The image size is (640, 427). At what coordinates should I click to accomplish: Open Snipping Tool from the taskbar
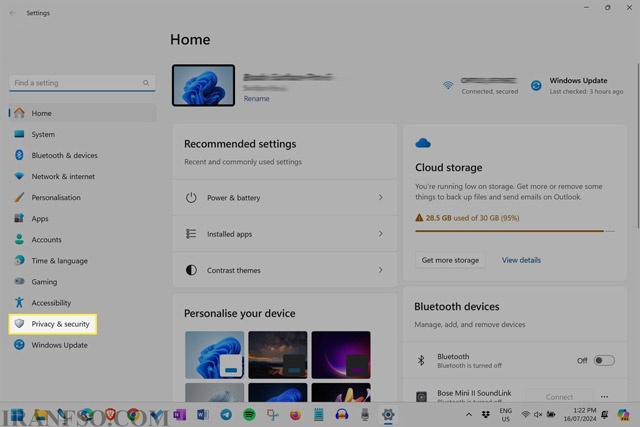pyautogui.click(x=272, y=415)
